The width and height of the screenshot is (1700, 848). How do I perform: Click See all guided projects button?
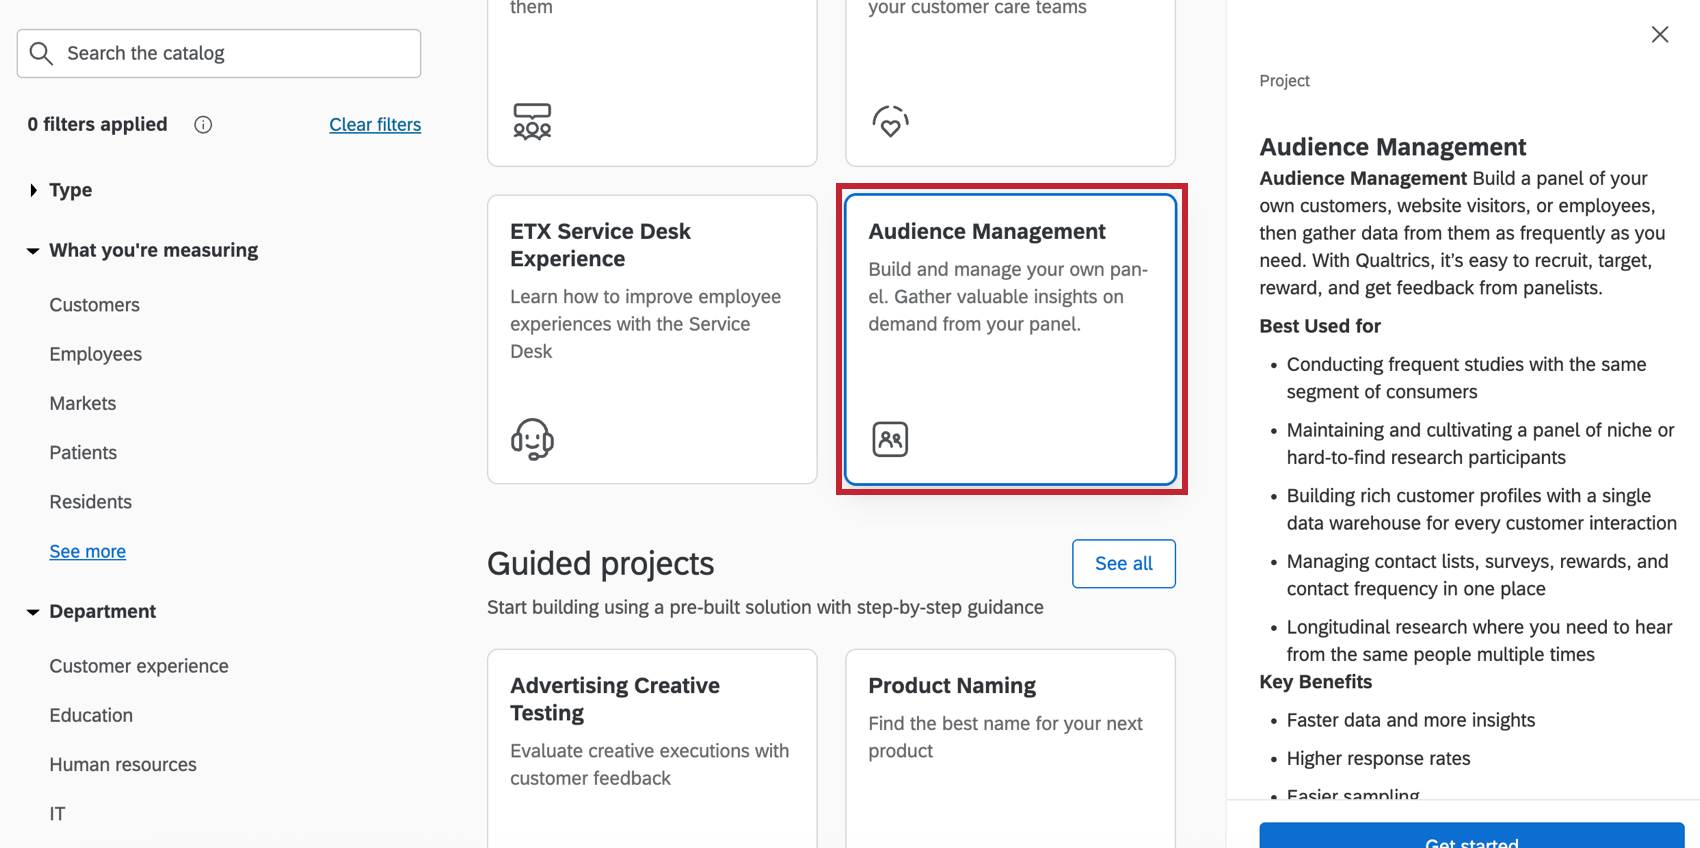click(1123, 564)
